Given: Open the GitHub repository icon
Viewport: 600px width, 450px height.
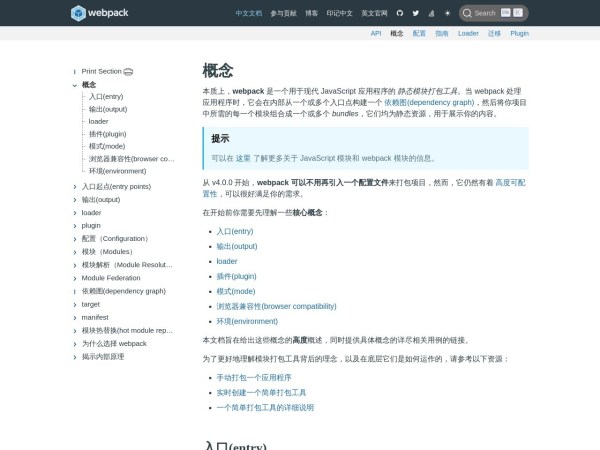Looking at the screenshot, I should pyautogui.click(x=400, y=13).
